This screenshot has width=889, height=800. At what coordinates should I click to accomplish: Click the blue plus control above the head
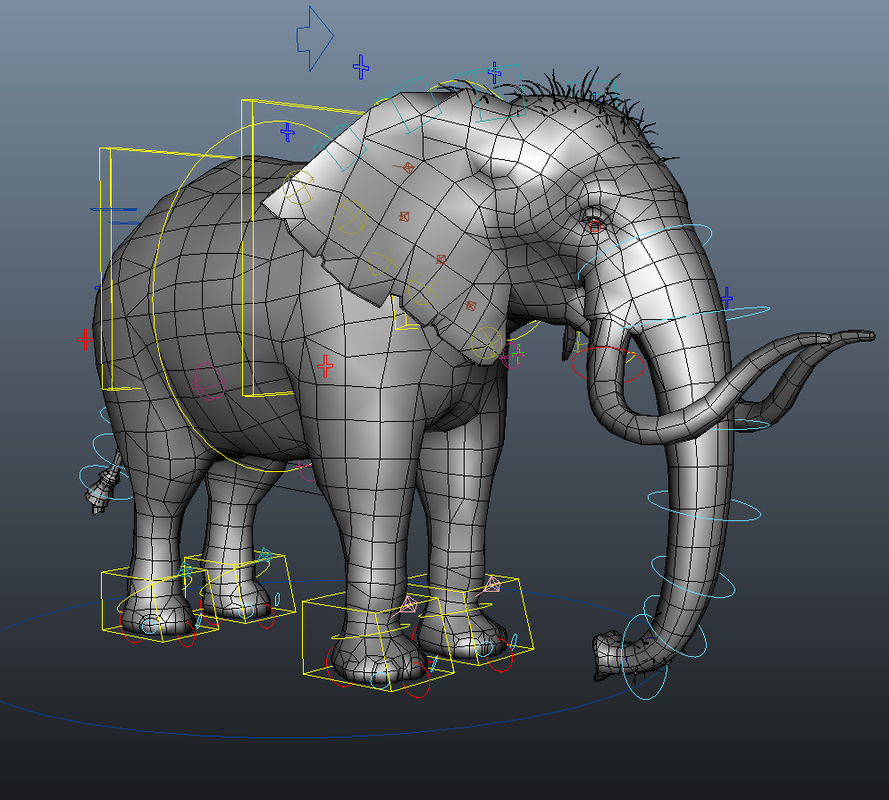click(x=492, y=72)
